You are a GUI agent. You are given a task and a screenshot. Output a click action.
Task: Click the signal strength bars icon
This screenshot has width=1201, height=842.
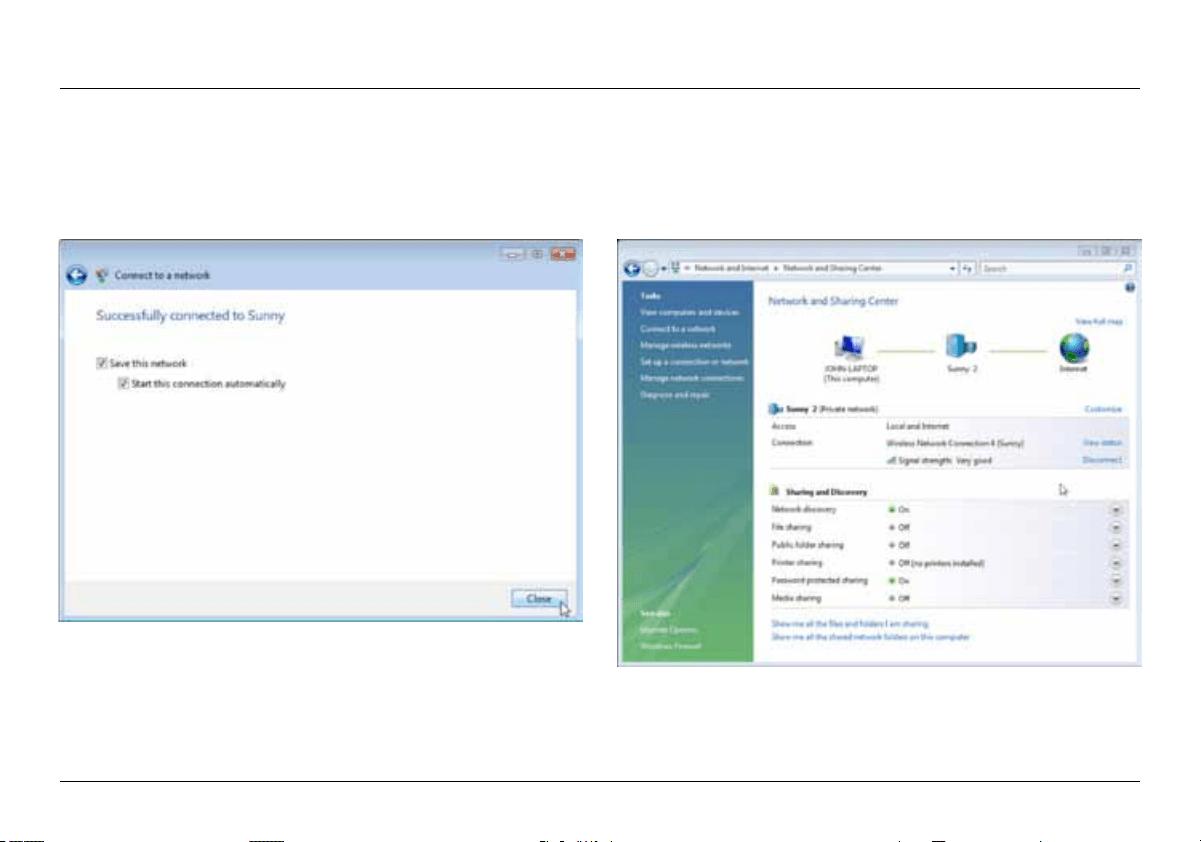point(891,459)
